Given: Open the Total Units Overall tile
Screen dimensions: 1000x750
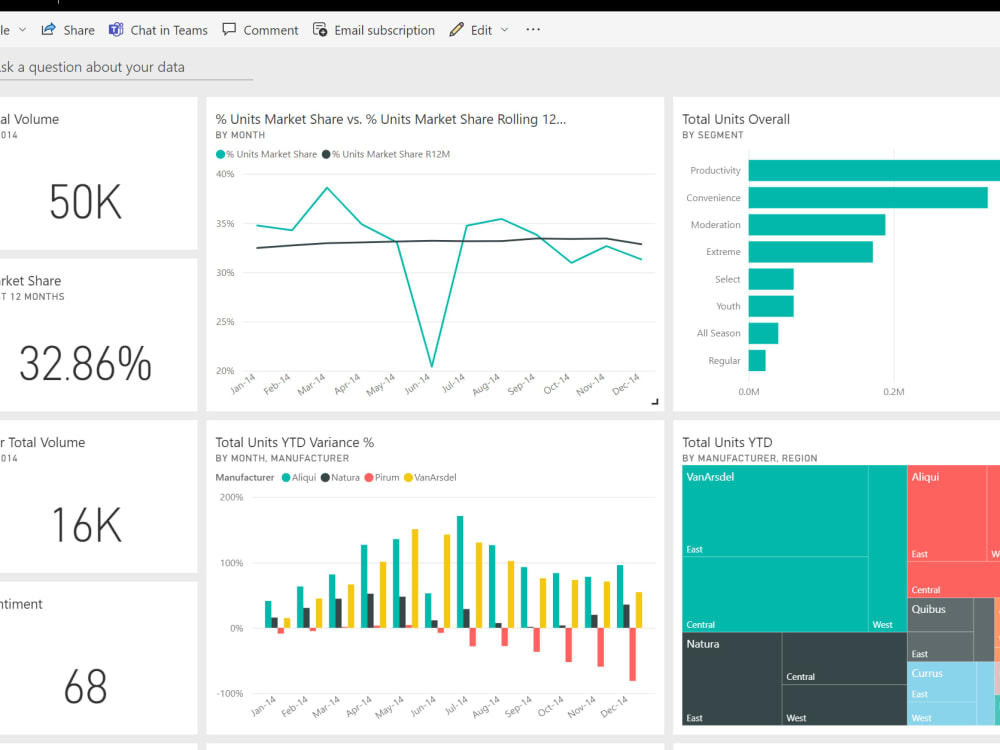Looking at the screenshot, I should (x=736, y=118).
